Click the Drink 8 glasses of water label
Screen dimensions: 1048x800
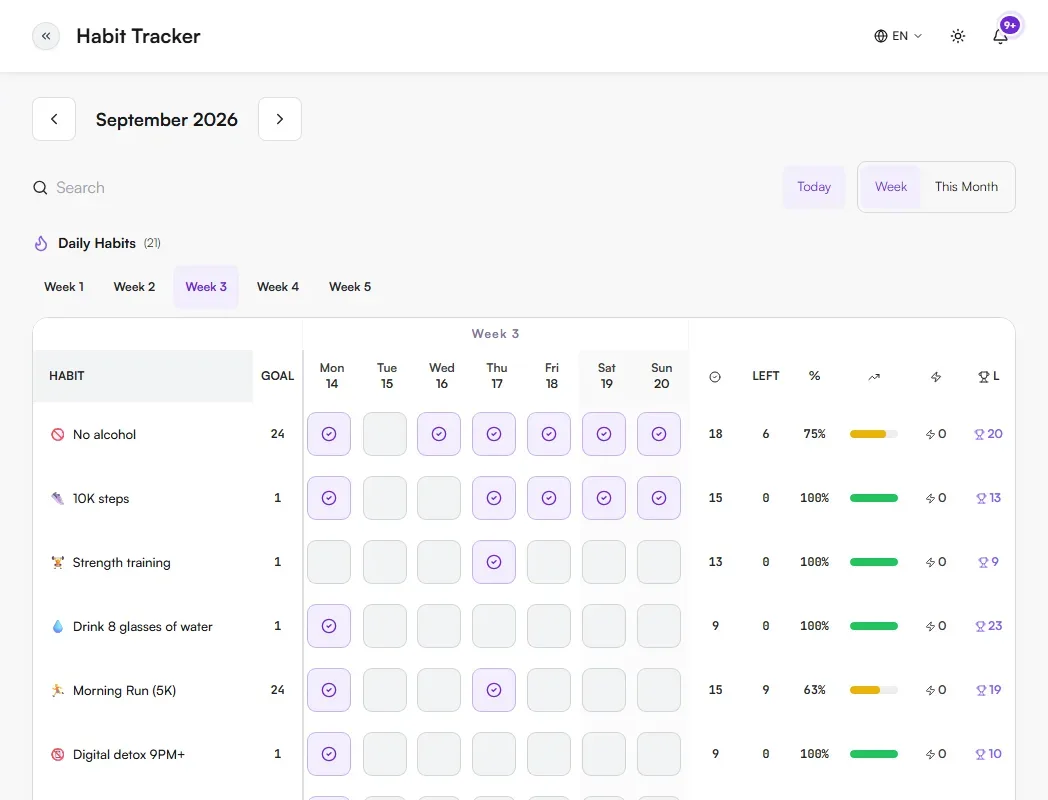[142, 627]
